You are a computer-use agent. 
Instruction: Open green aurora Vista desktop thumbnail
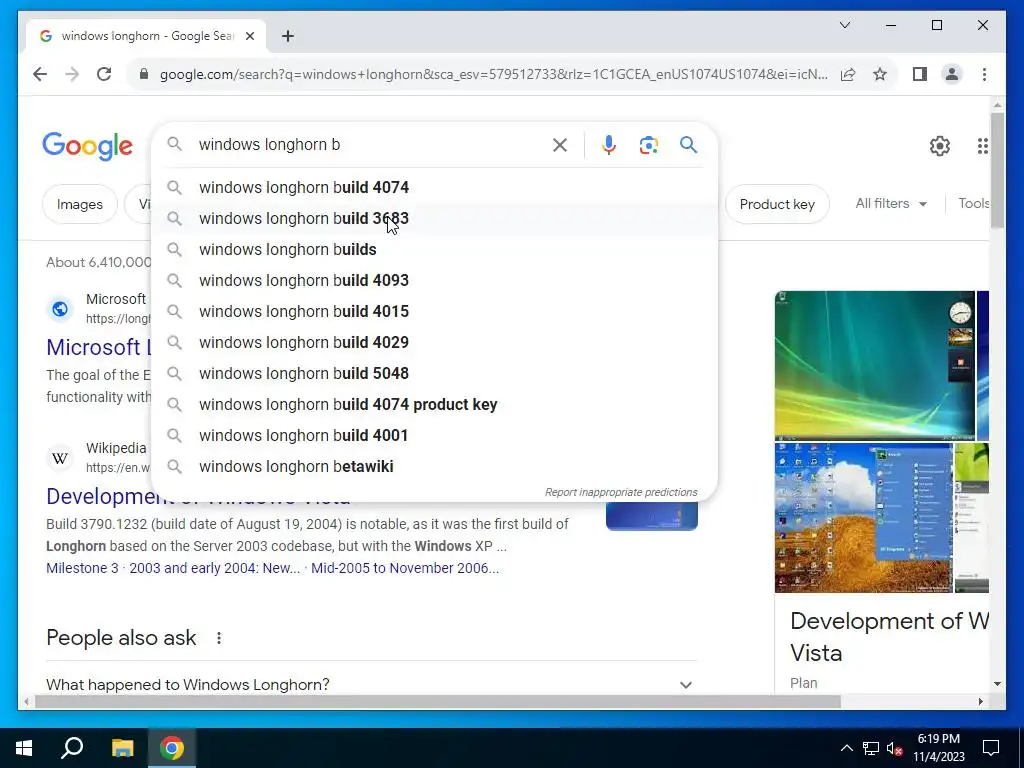click(874, 365)
